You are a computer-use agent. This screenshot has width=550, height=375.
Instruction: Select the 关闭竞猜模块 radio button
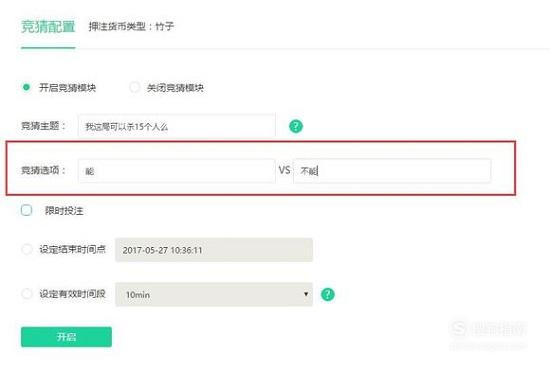pyautogui.click(x=134, y=87)
